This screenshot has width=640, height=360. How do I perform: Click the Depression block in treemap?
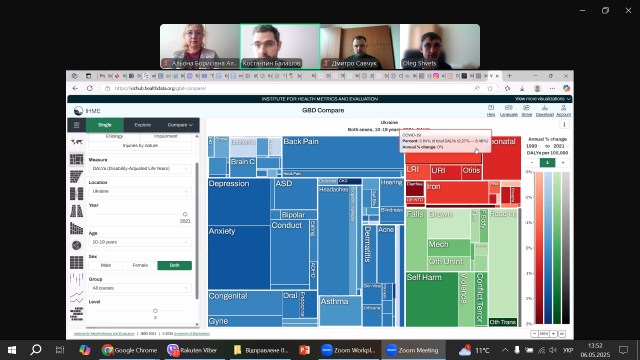tap(239, 201)
